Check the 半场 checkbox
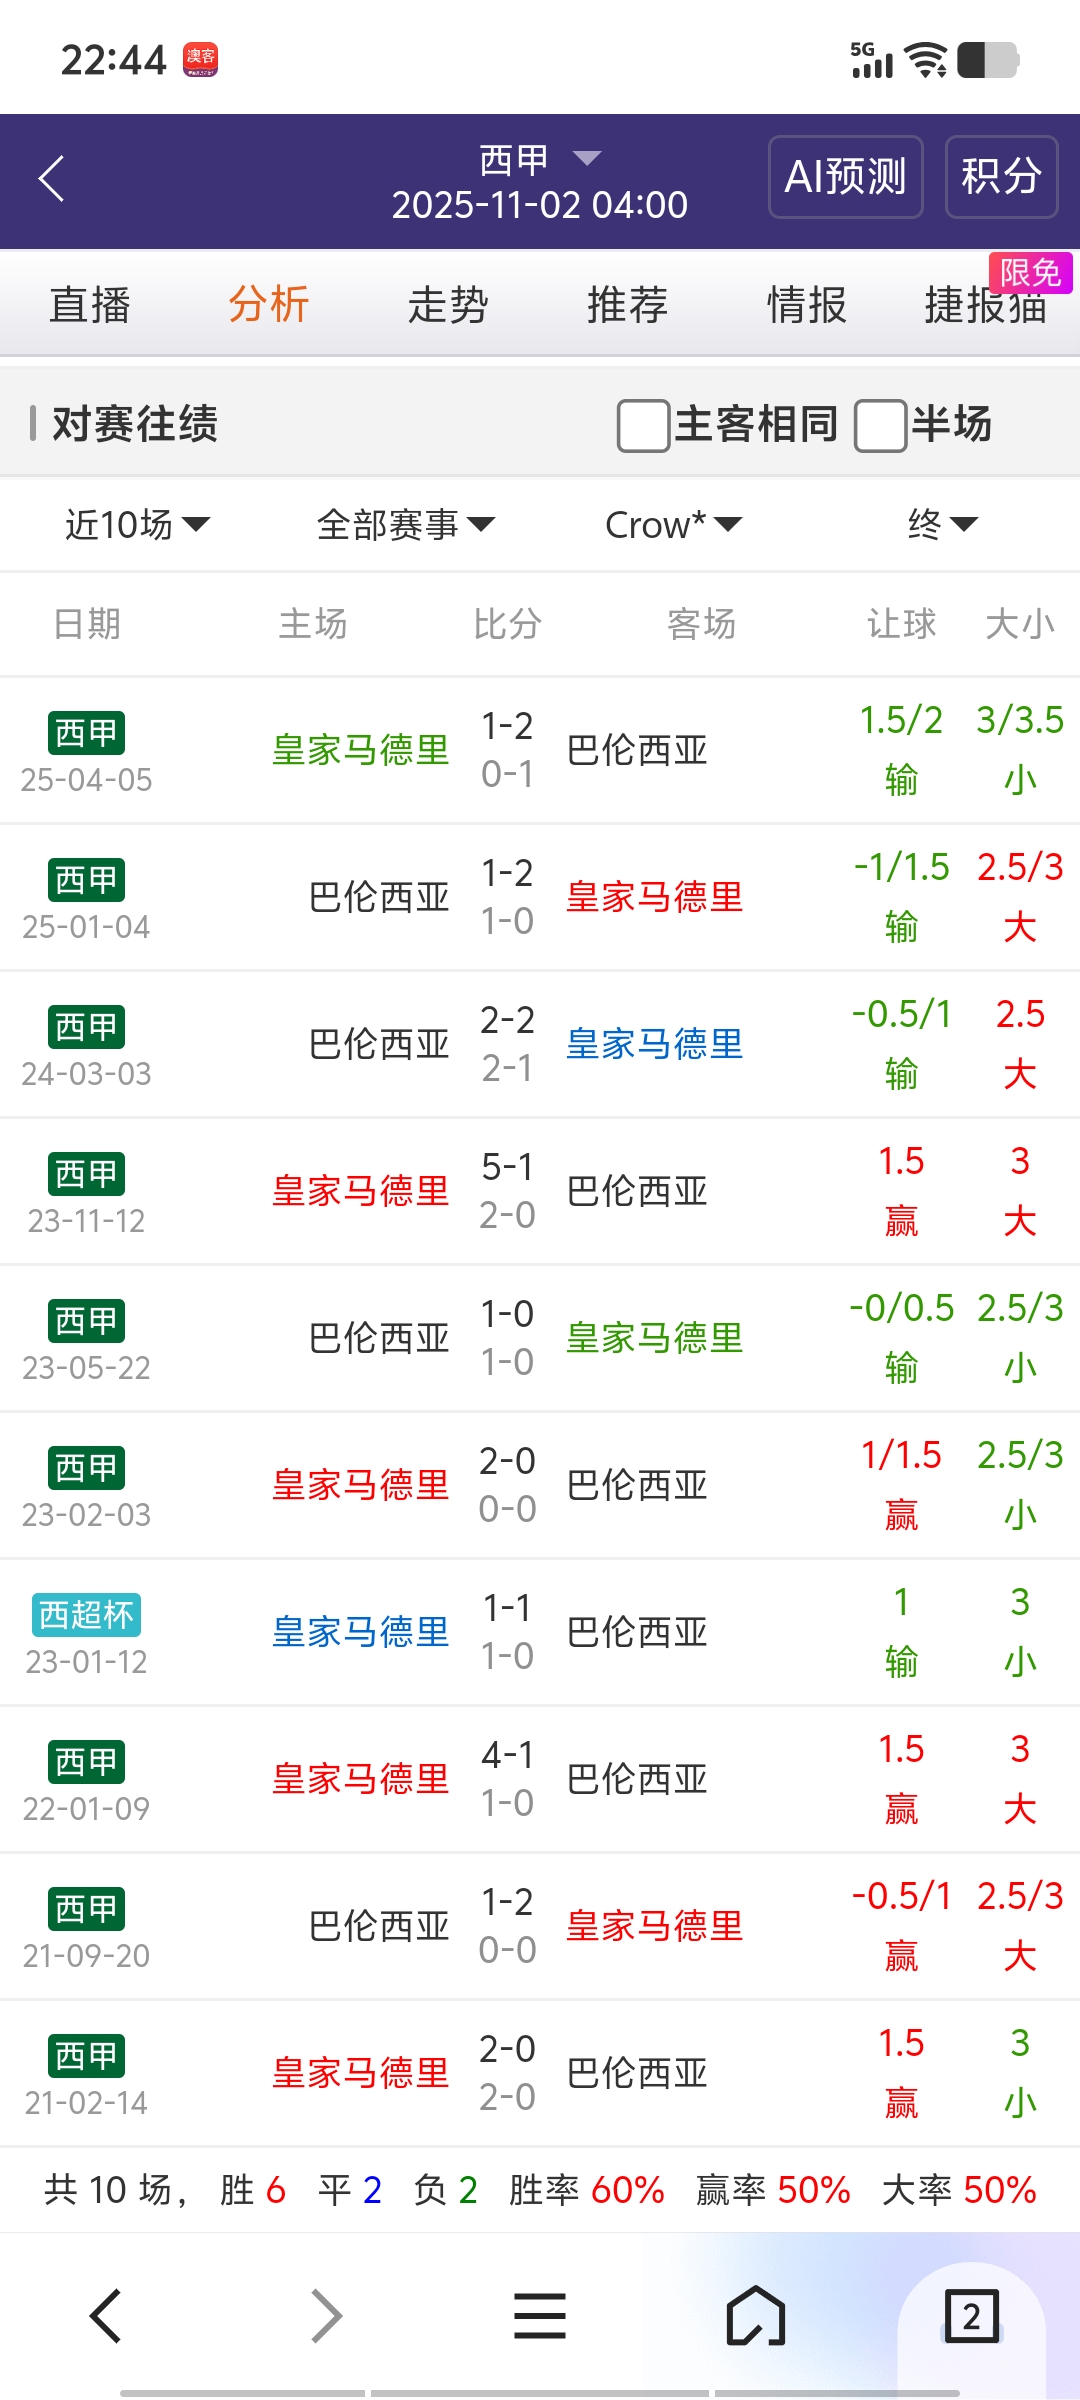The width and height of the screenshot is (1080, 2400). click(881, 425)
